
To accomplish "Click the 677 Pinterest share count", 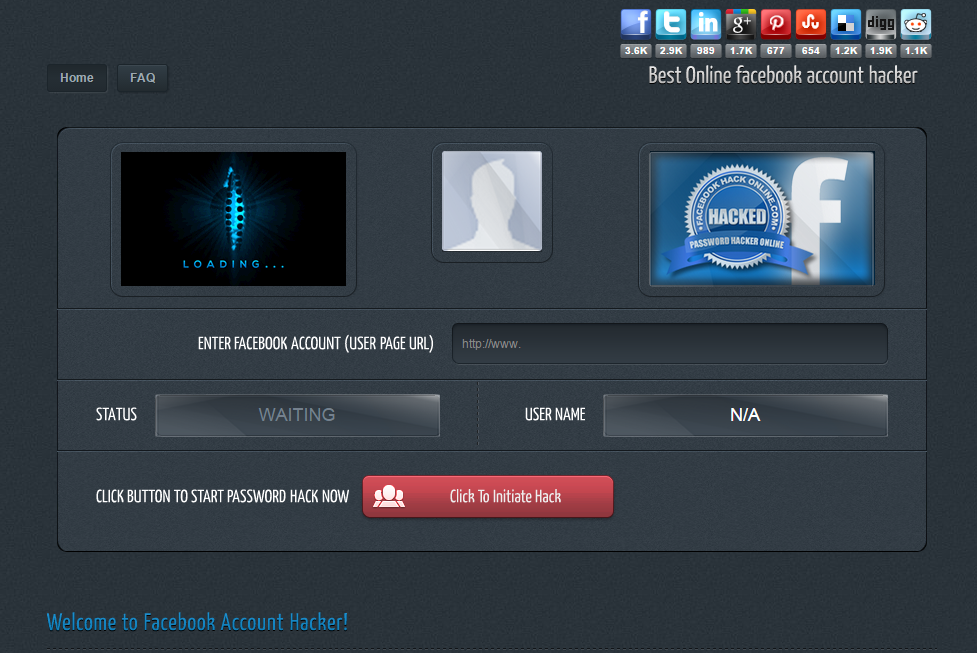I will 776,50.
